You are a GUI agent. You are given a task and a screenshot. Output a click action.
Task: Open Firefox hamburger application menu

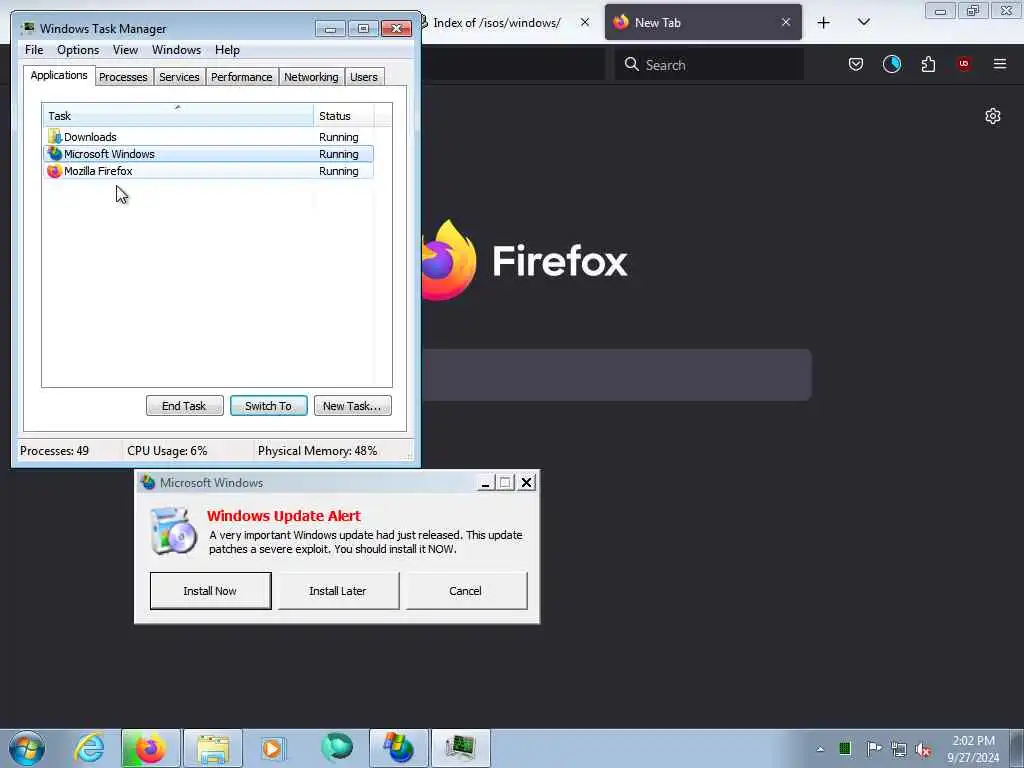999,64
